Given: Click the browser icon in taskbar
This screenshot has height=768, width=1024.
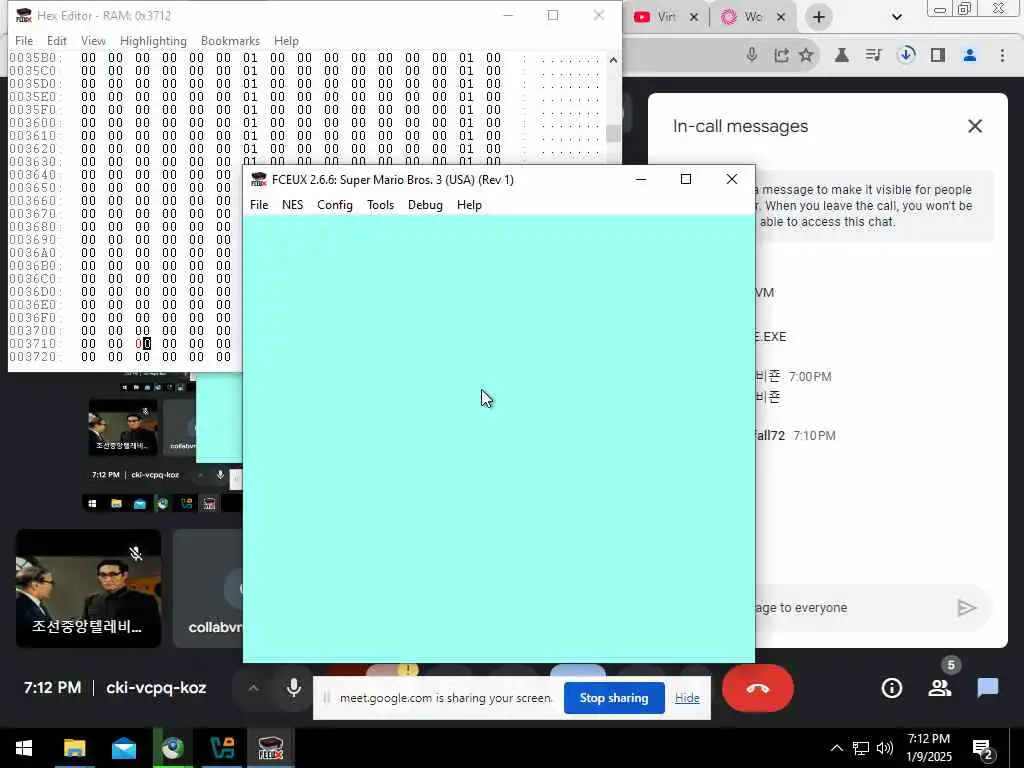Looking at the screenshot, I should [x=172, y=748].
